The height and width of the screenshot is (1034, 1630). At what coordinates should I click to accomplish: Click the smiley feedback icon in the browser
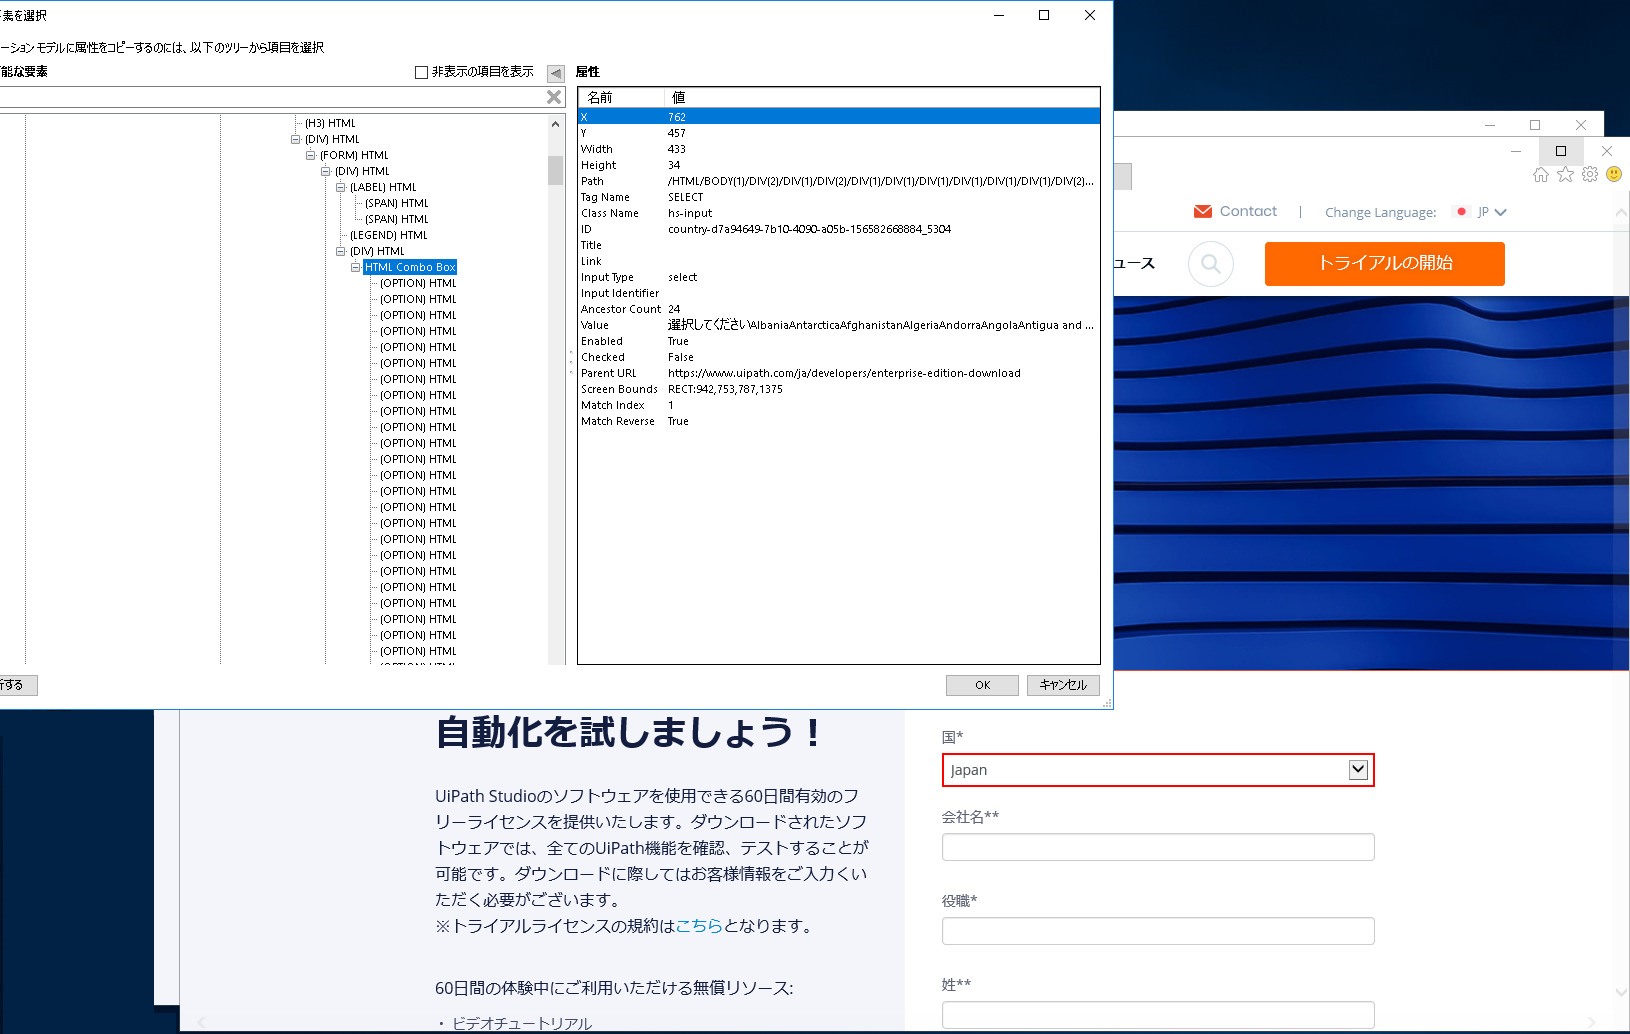pos(1614,175)
